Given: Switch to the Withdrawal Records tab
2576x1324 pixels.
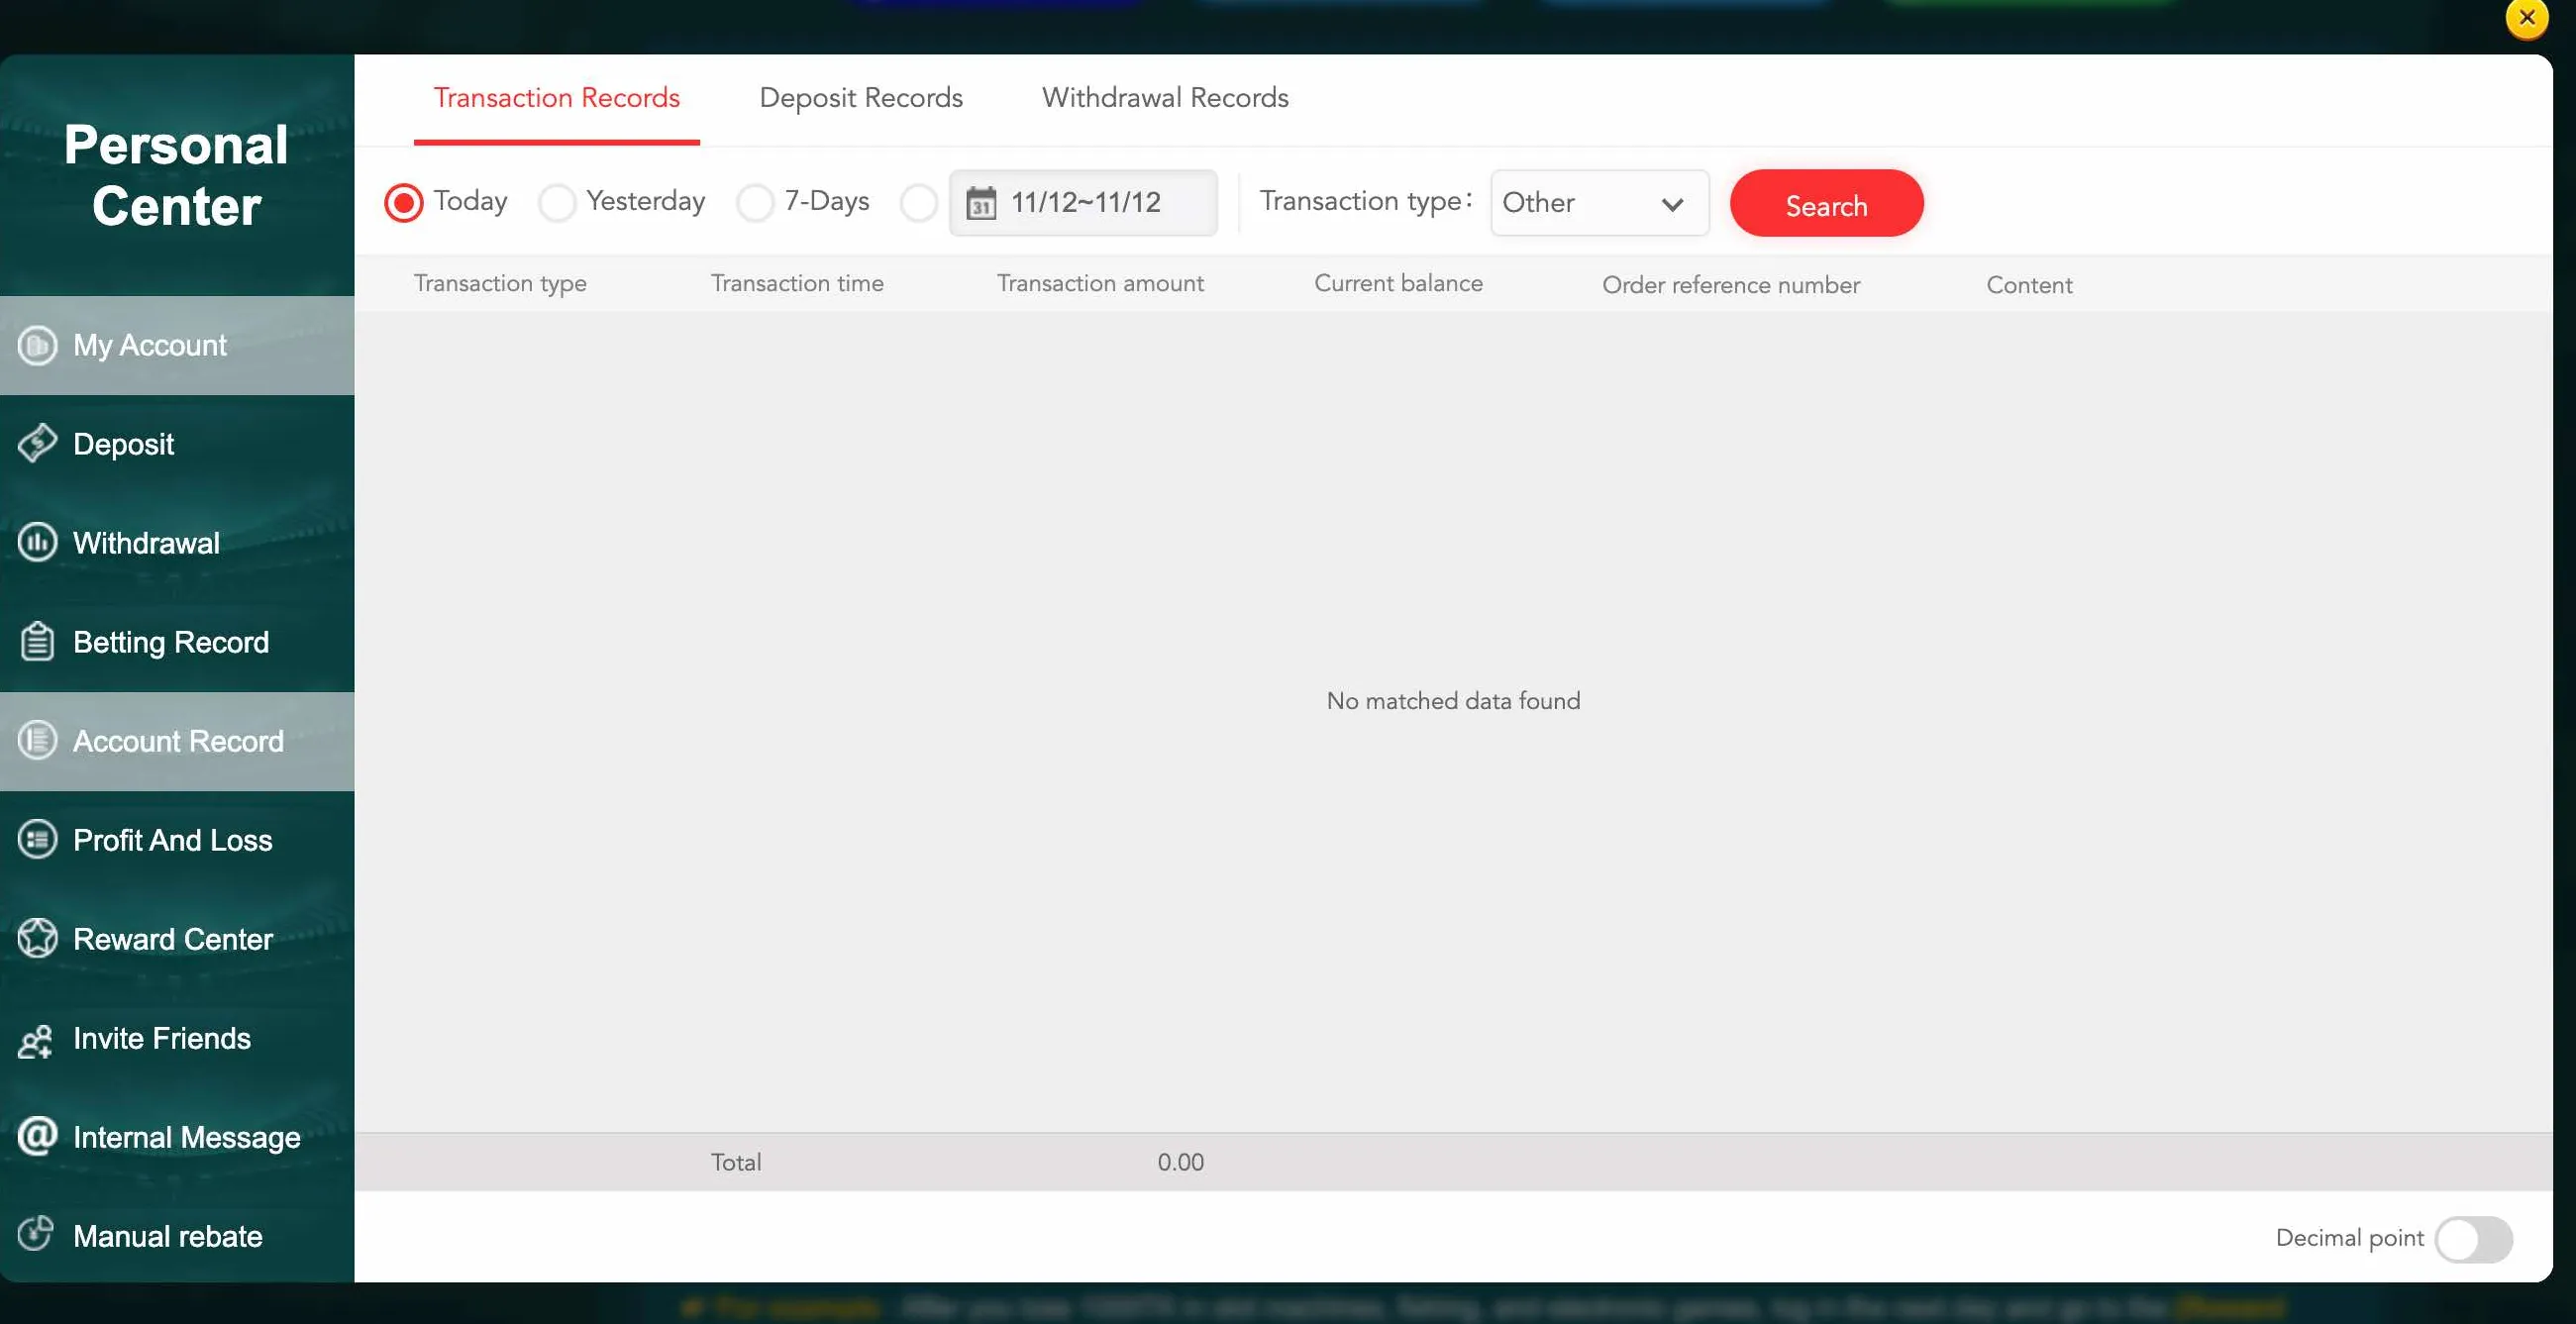Looking at the screenshot, I should coord(1165,98).
